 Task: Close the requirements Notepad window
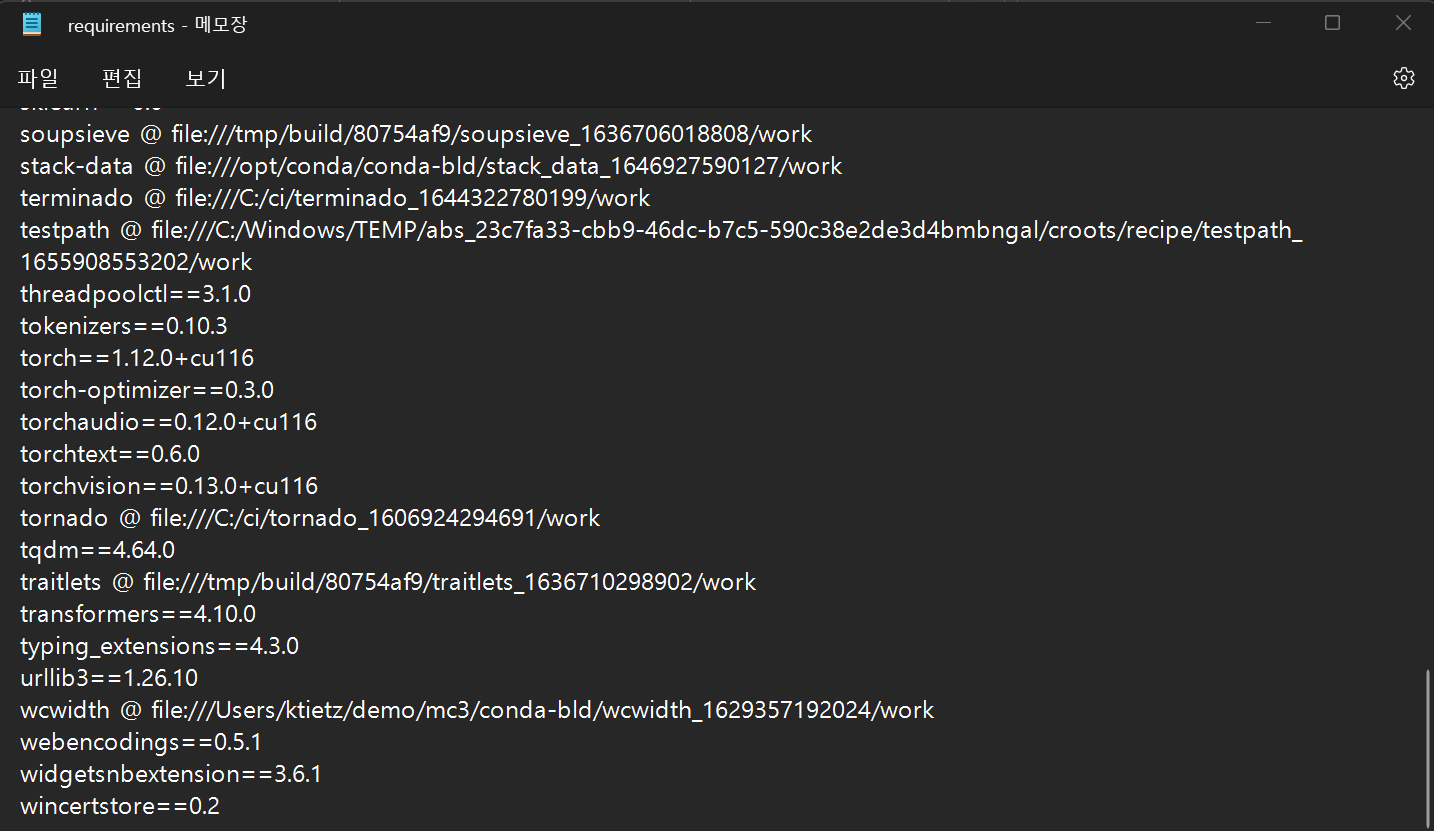[1403, 23]
